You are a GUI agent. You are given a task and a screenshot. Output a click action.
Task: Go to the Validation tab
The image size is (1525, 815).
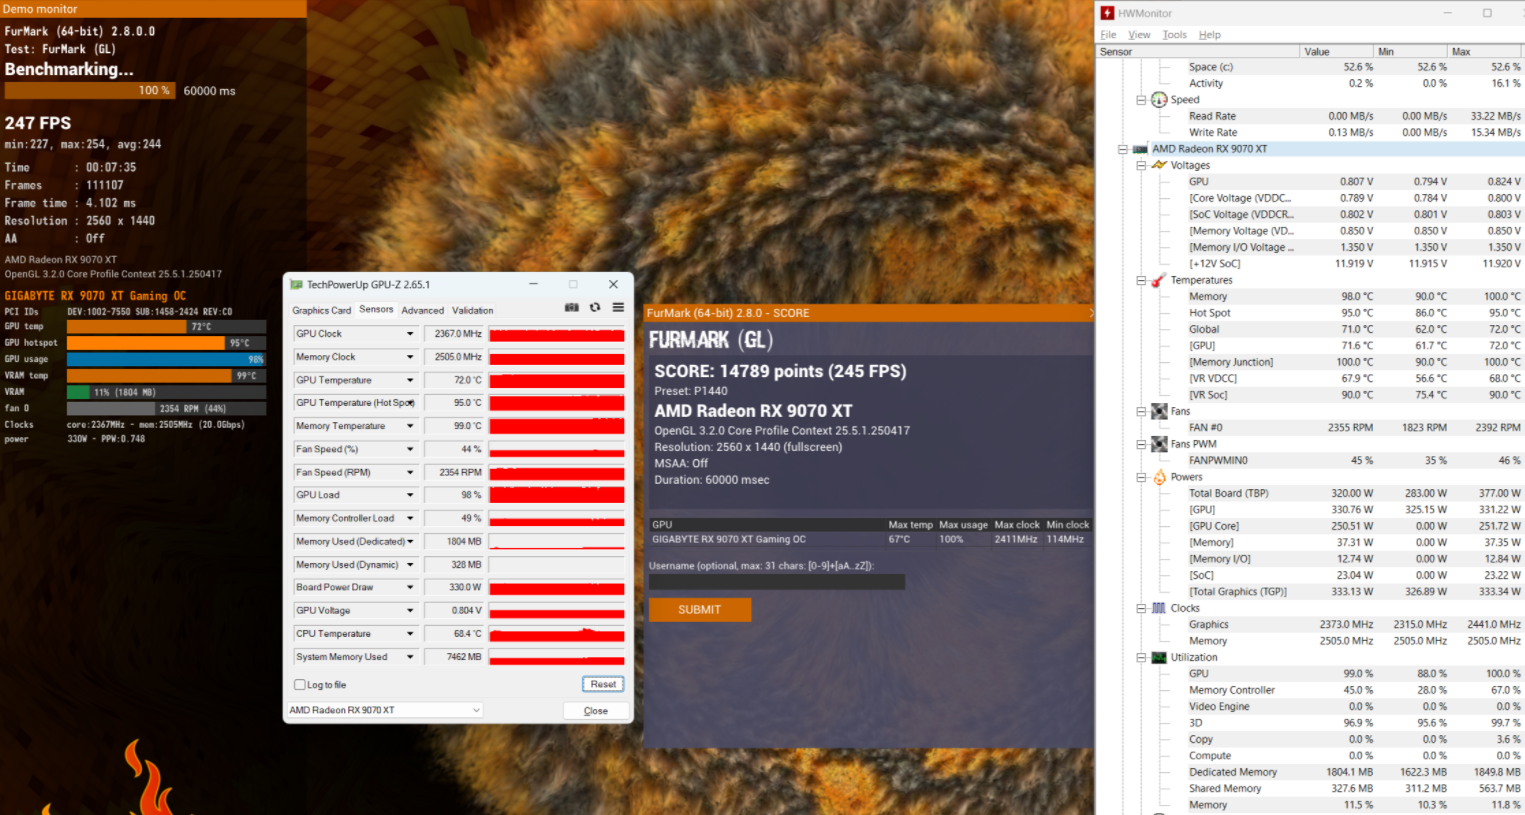(472, 310)
